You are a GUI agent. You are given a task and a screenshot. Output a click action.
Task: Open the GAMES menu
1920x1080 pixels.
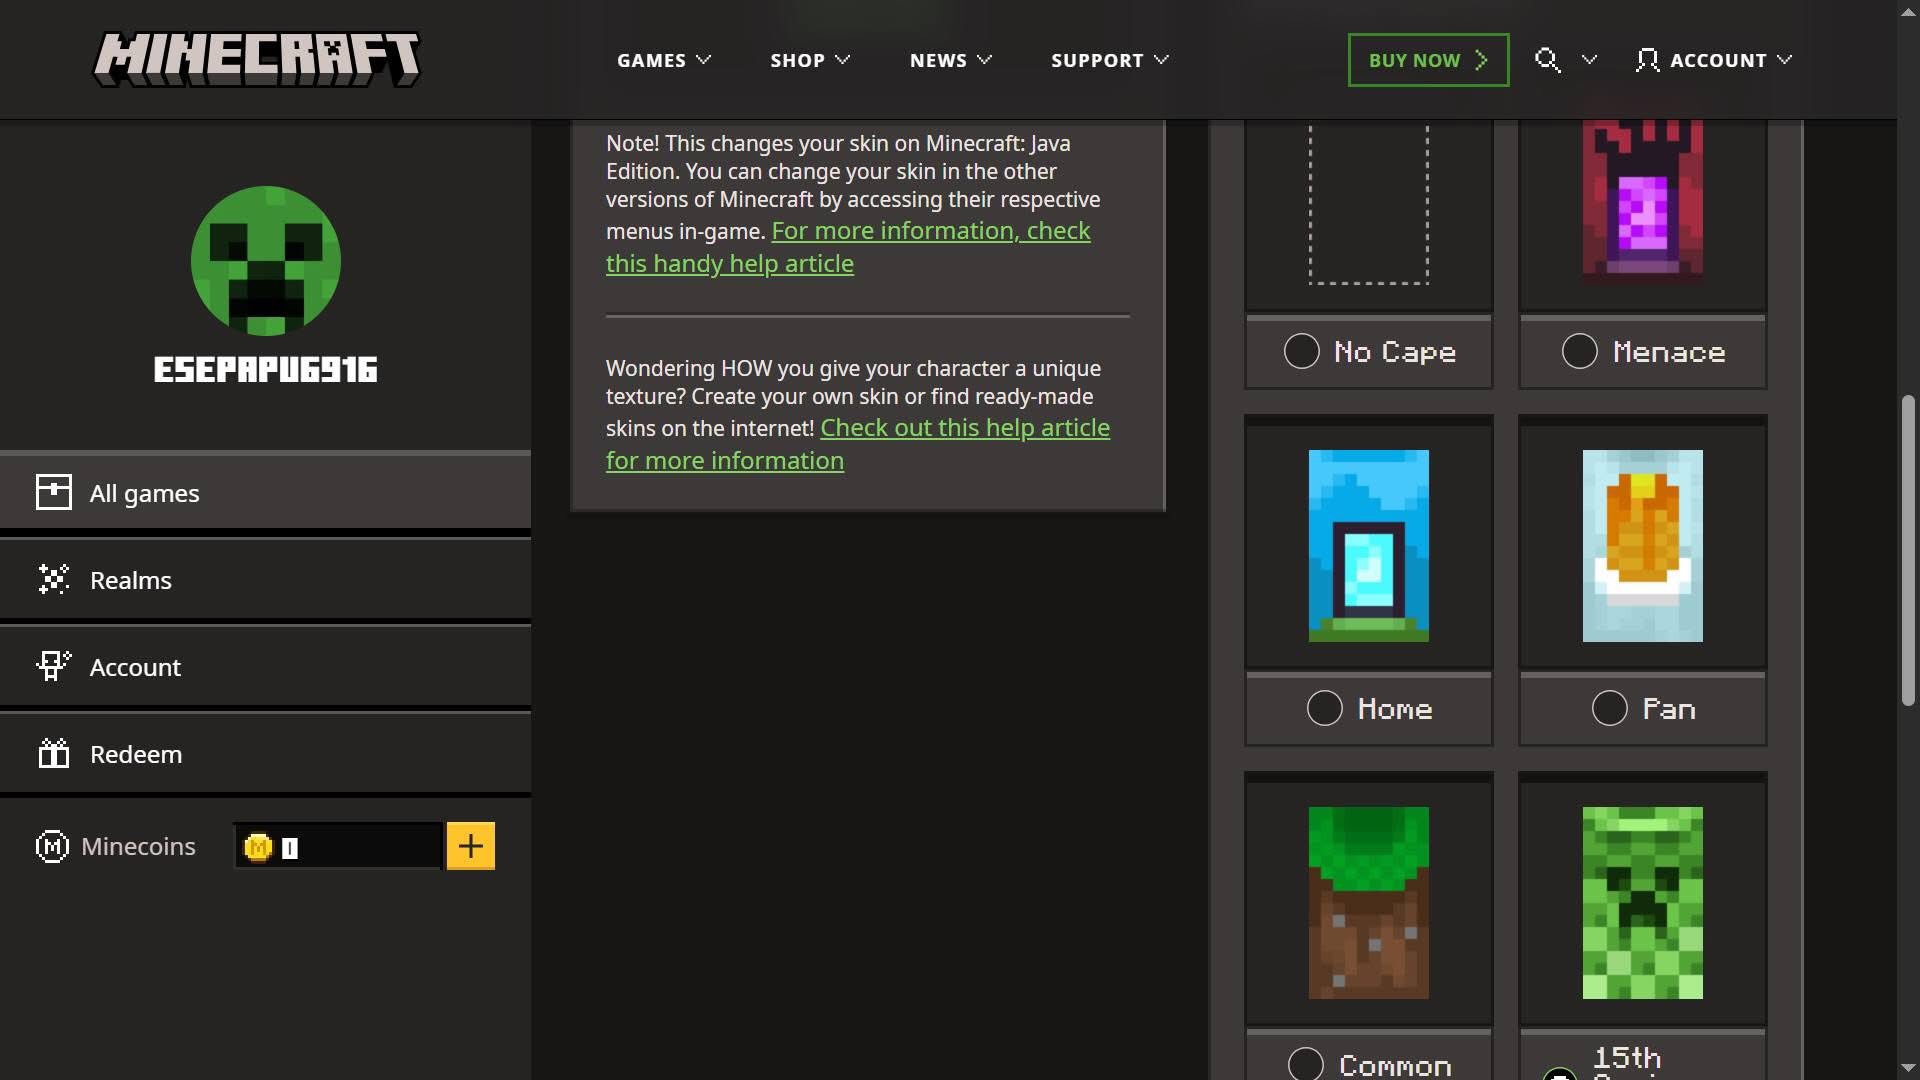pyautogui.click(x=664, y=60)
